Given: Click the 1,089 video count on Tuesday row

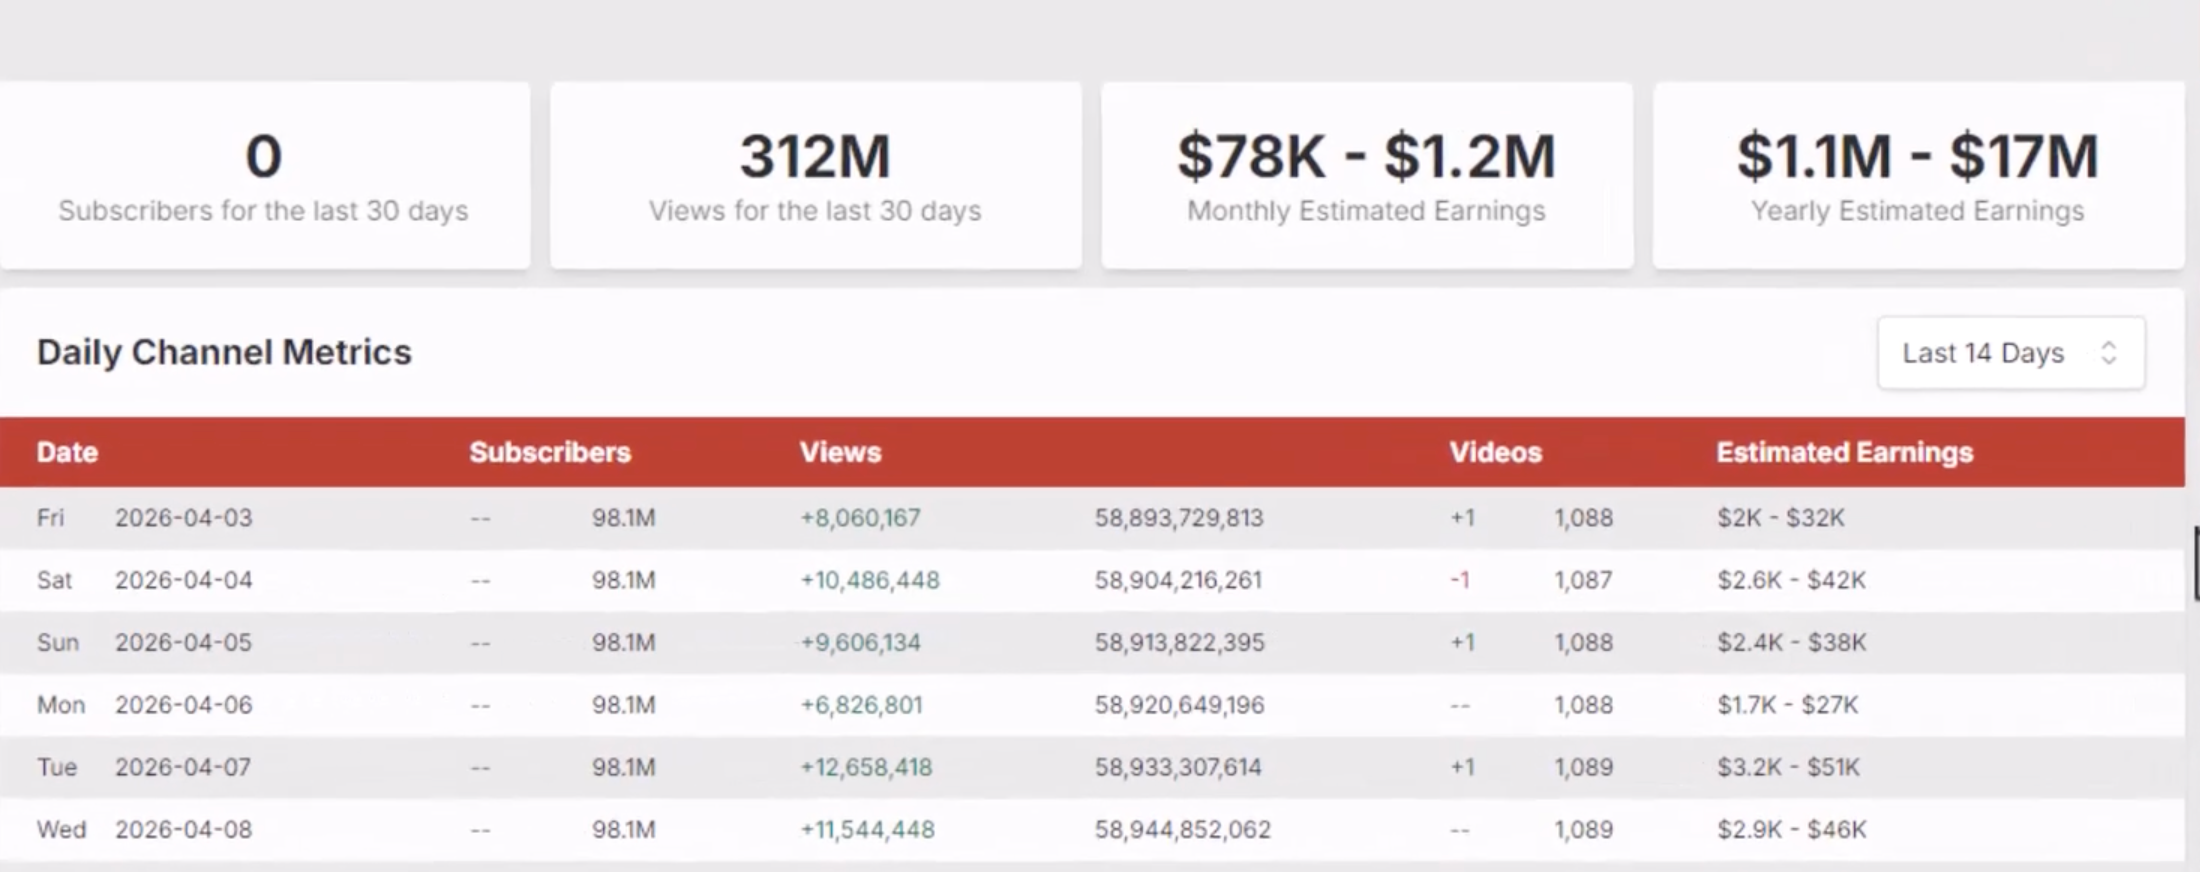Looking at the screenshot, I should pyautogui.click(x=1584, y=767).
